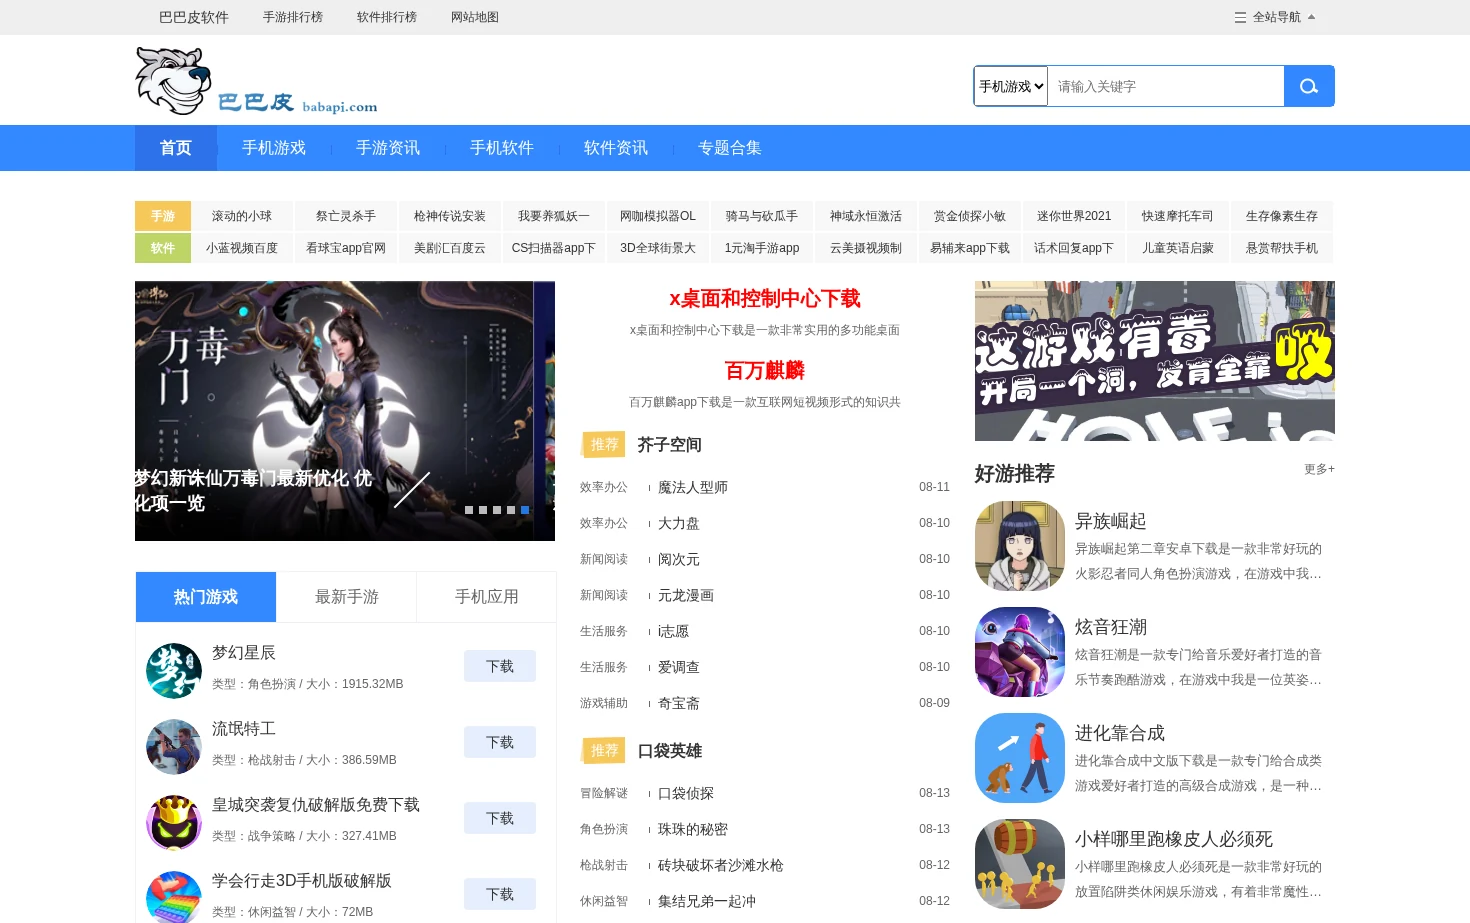
Task: Go to 手机游戏 in the nav bar
Action: (x=274, y=148)
